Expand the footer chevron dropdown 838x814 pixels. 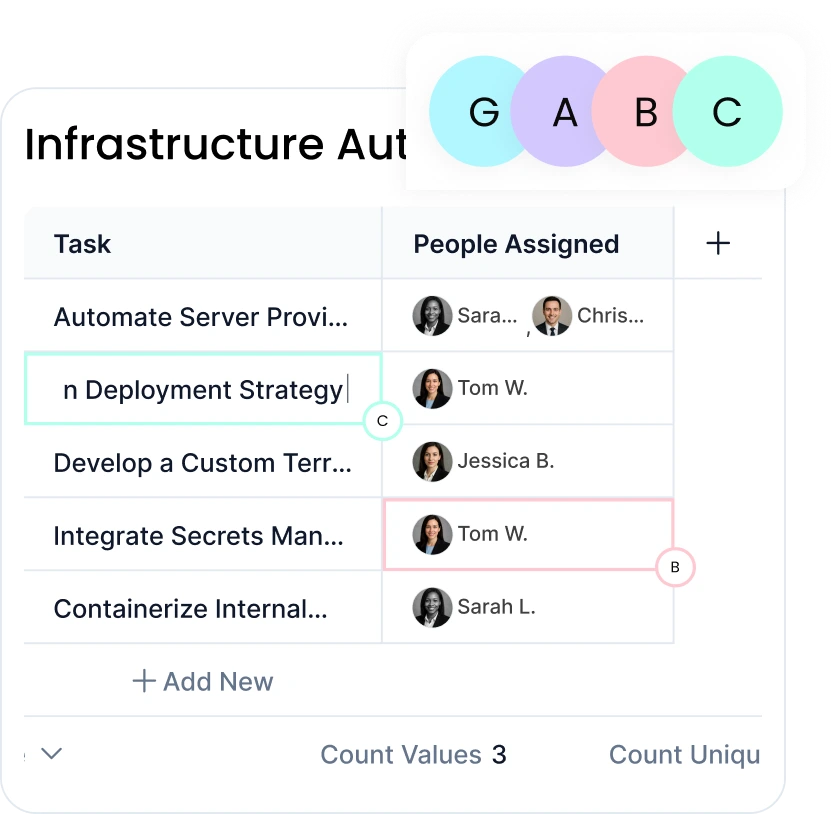(x=52, y=754)
